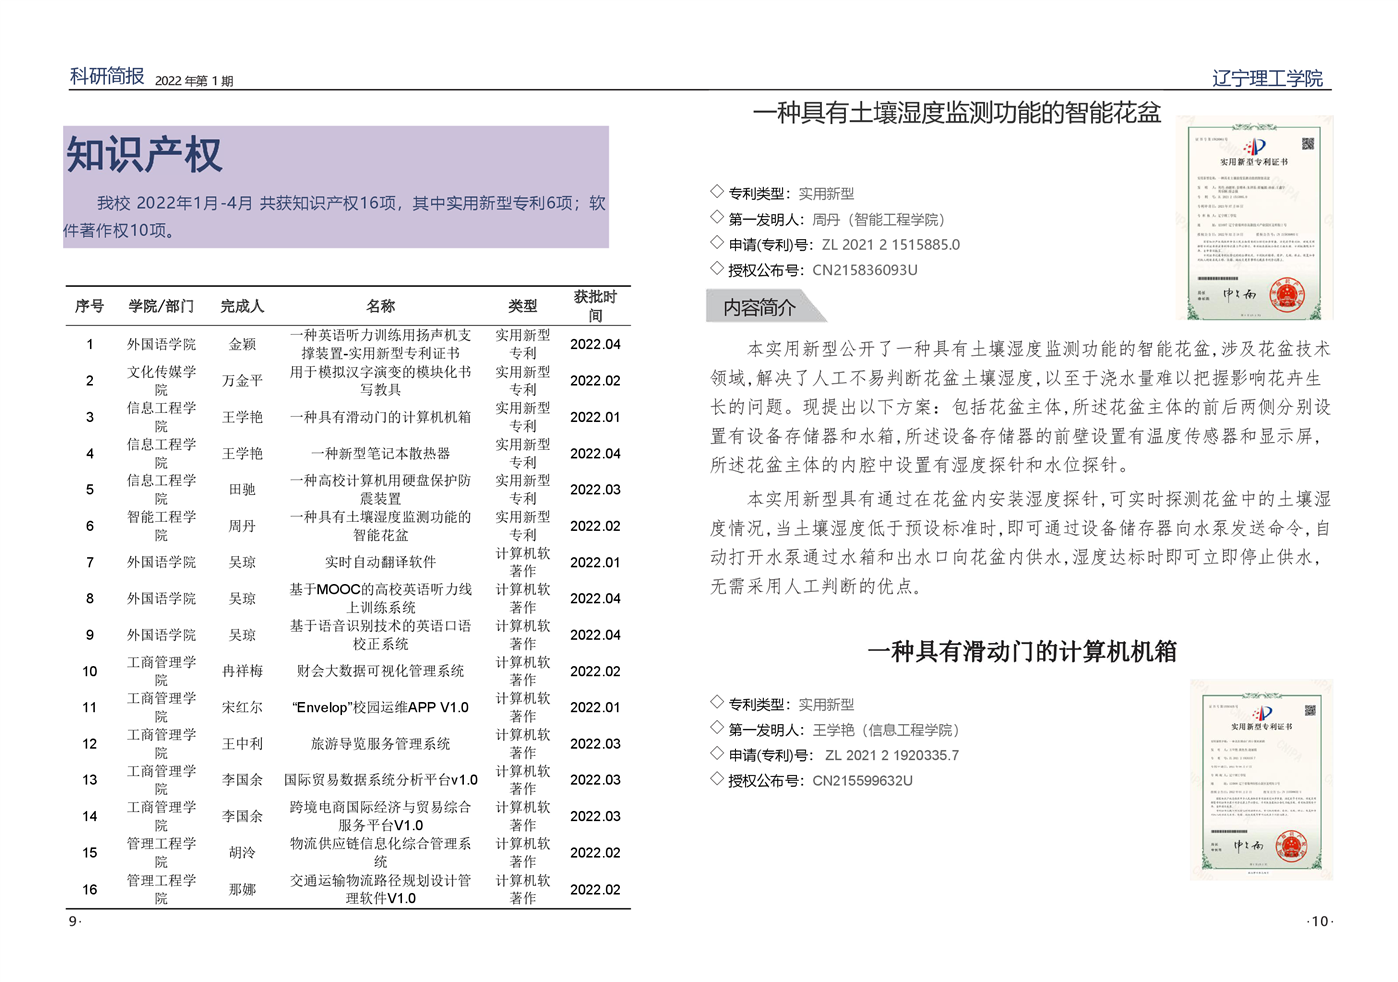This screenshot has height=982, width=1398.
Task: Click the 学院/部门 column header
Action: 161,306
